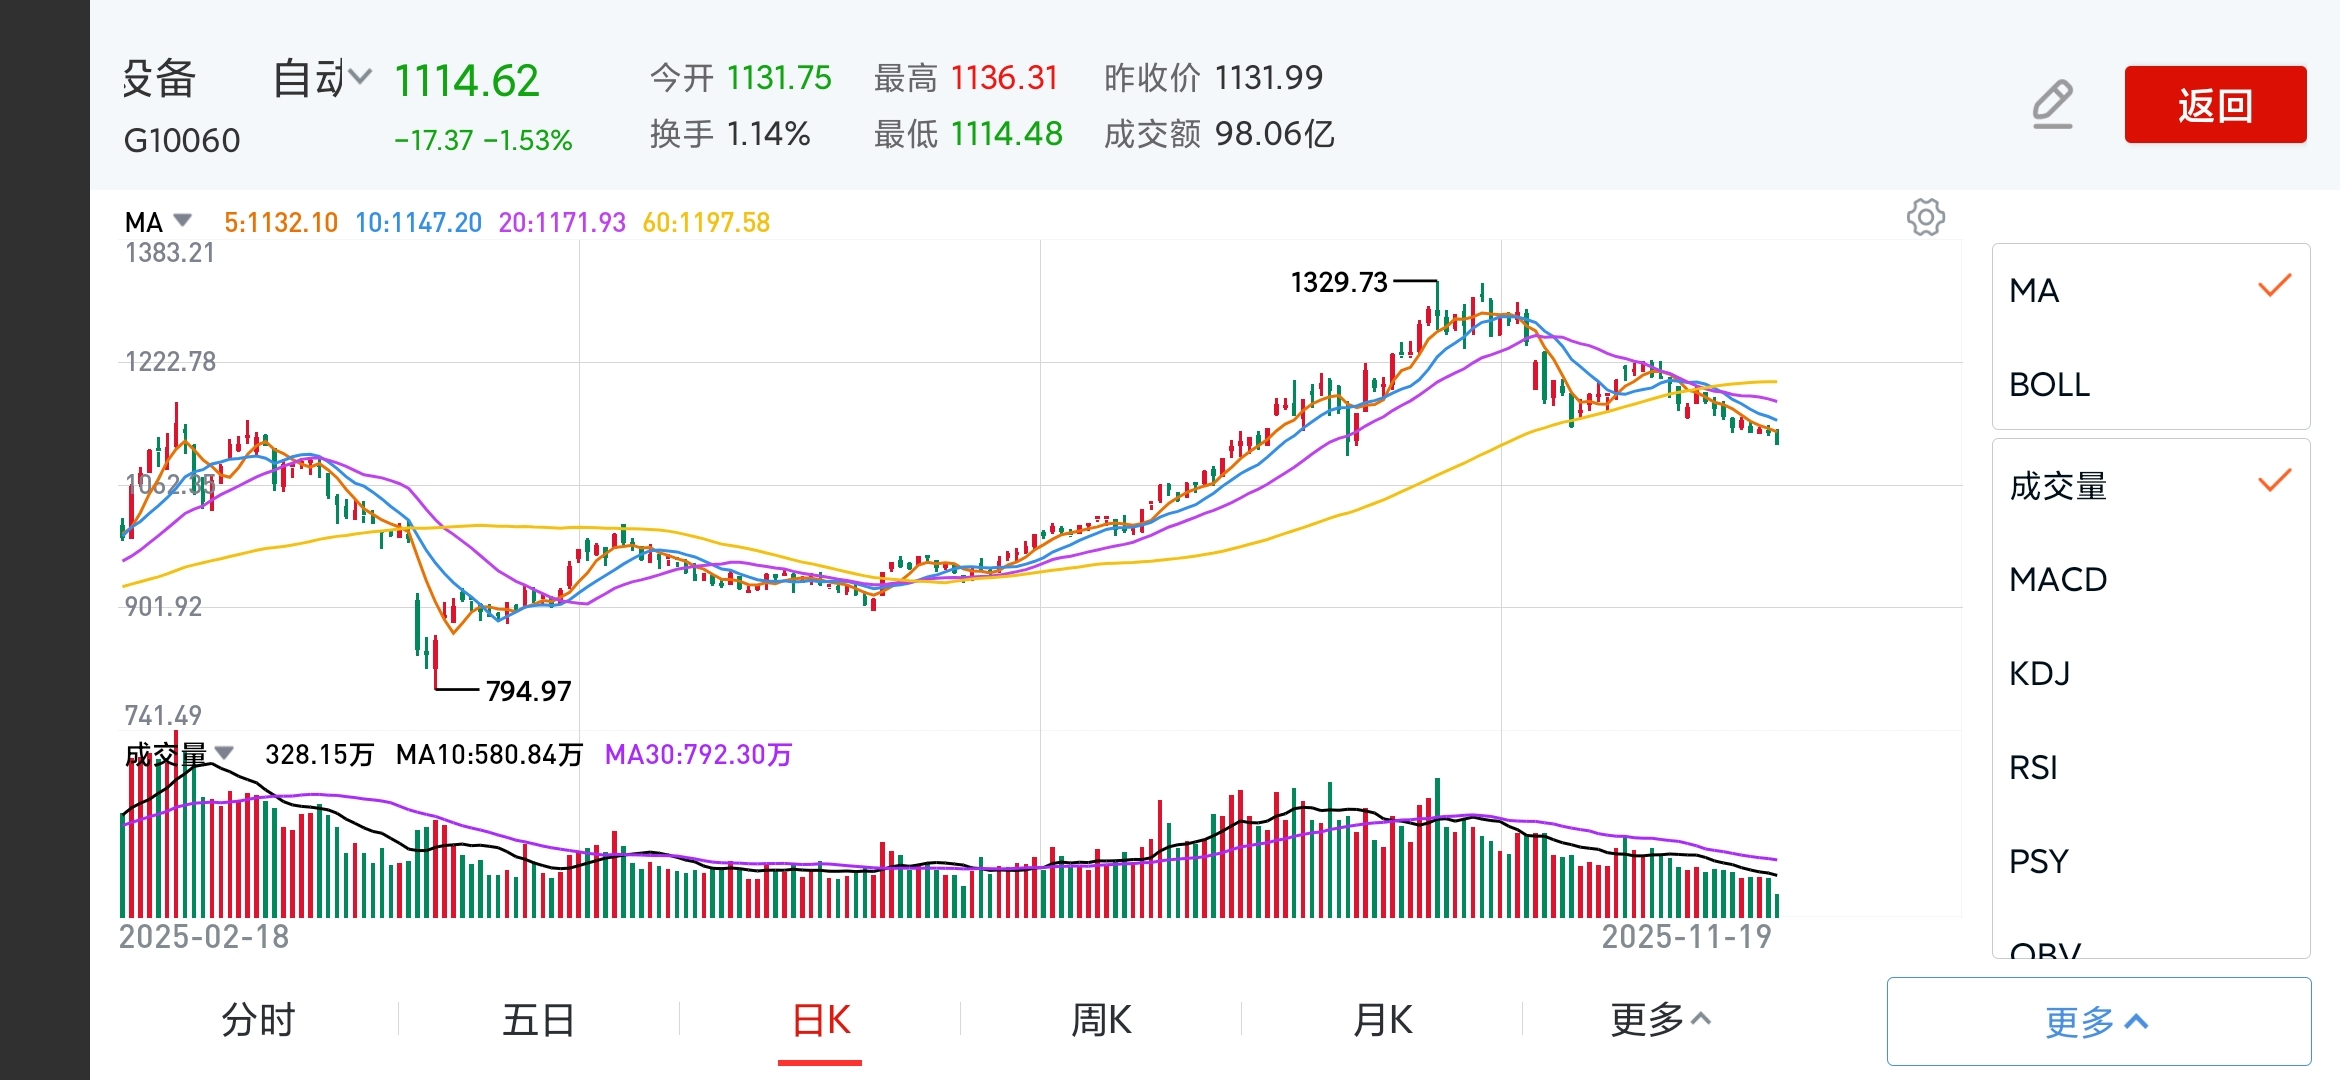
Task: Click the 1329.73 high price marker
Action: pos(1339,283)
